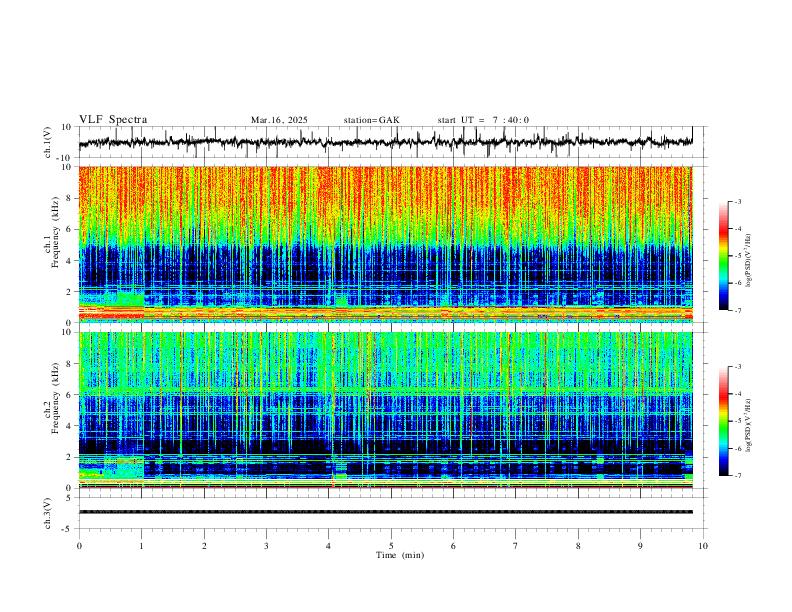This screenshot has width=792, height=612.
Task: Click the 'start UT = 7 :40: 0' text
Action: 483,120
